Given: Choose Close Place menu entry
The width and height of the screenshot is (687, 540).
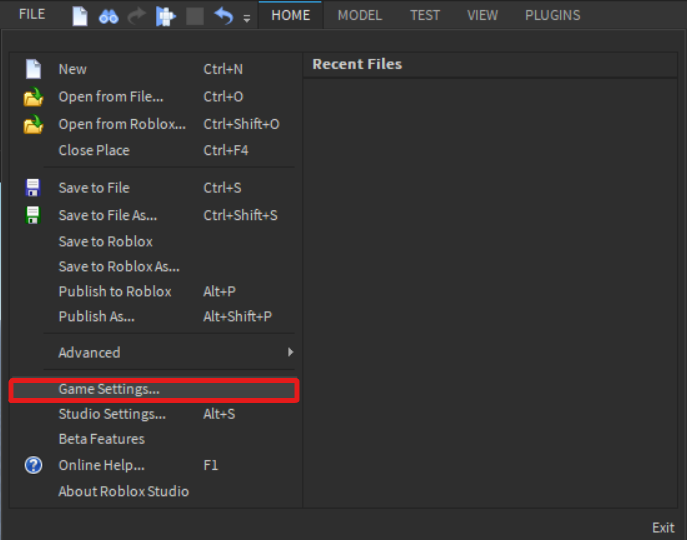Looking at the screenshot, I should coord(154,150).
